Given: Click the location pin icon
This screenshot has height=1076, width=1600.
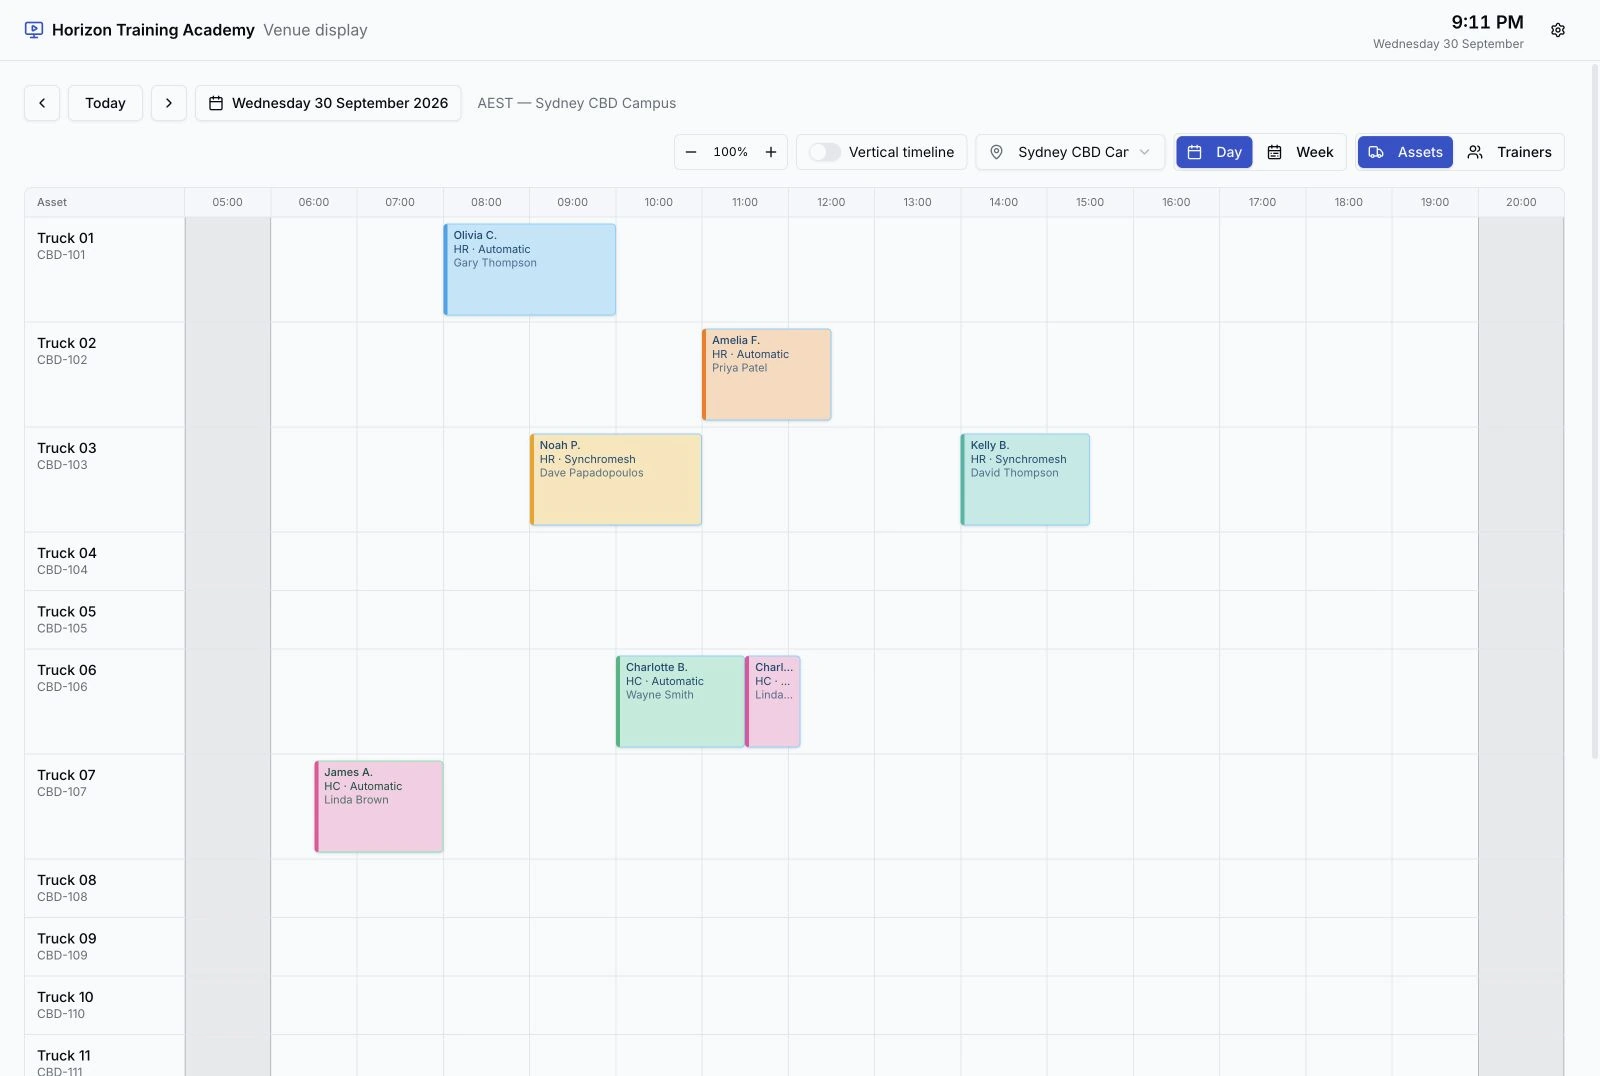Looking at the screenshot, I should [996, 152].
